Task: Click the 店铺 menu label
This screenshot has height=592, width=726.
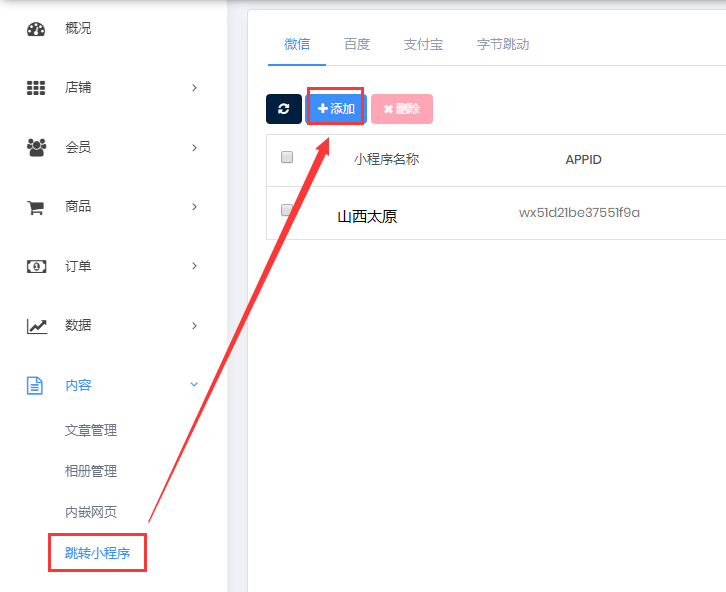Action: tap(78, 87)
